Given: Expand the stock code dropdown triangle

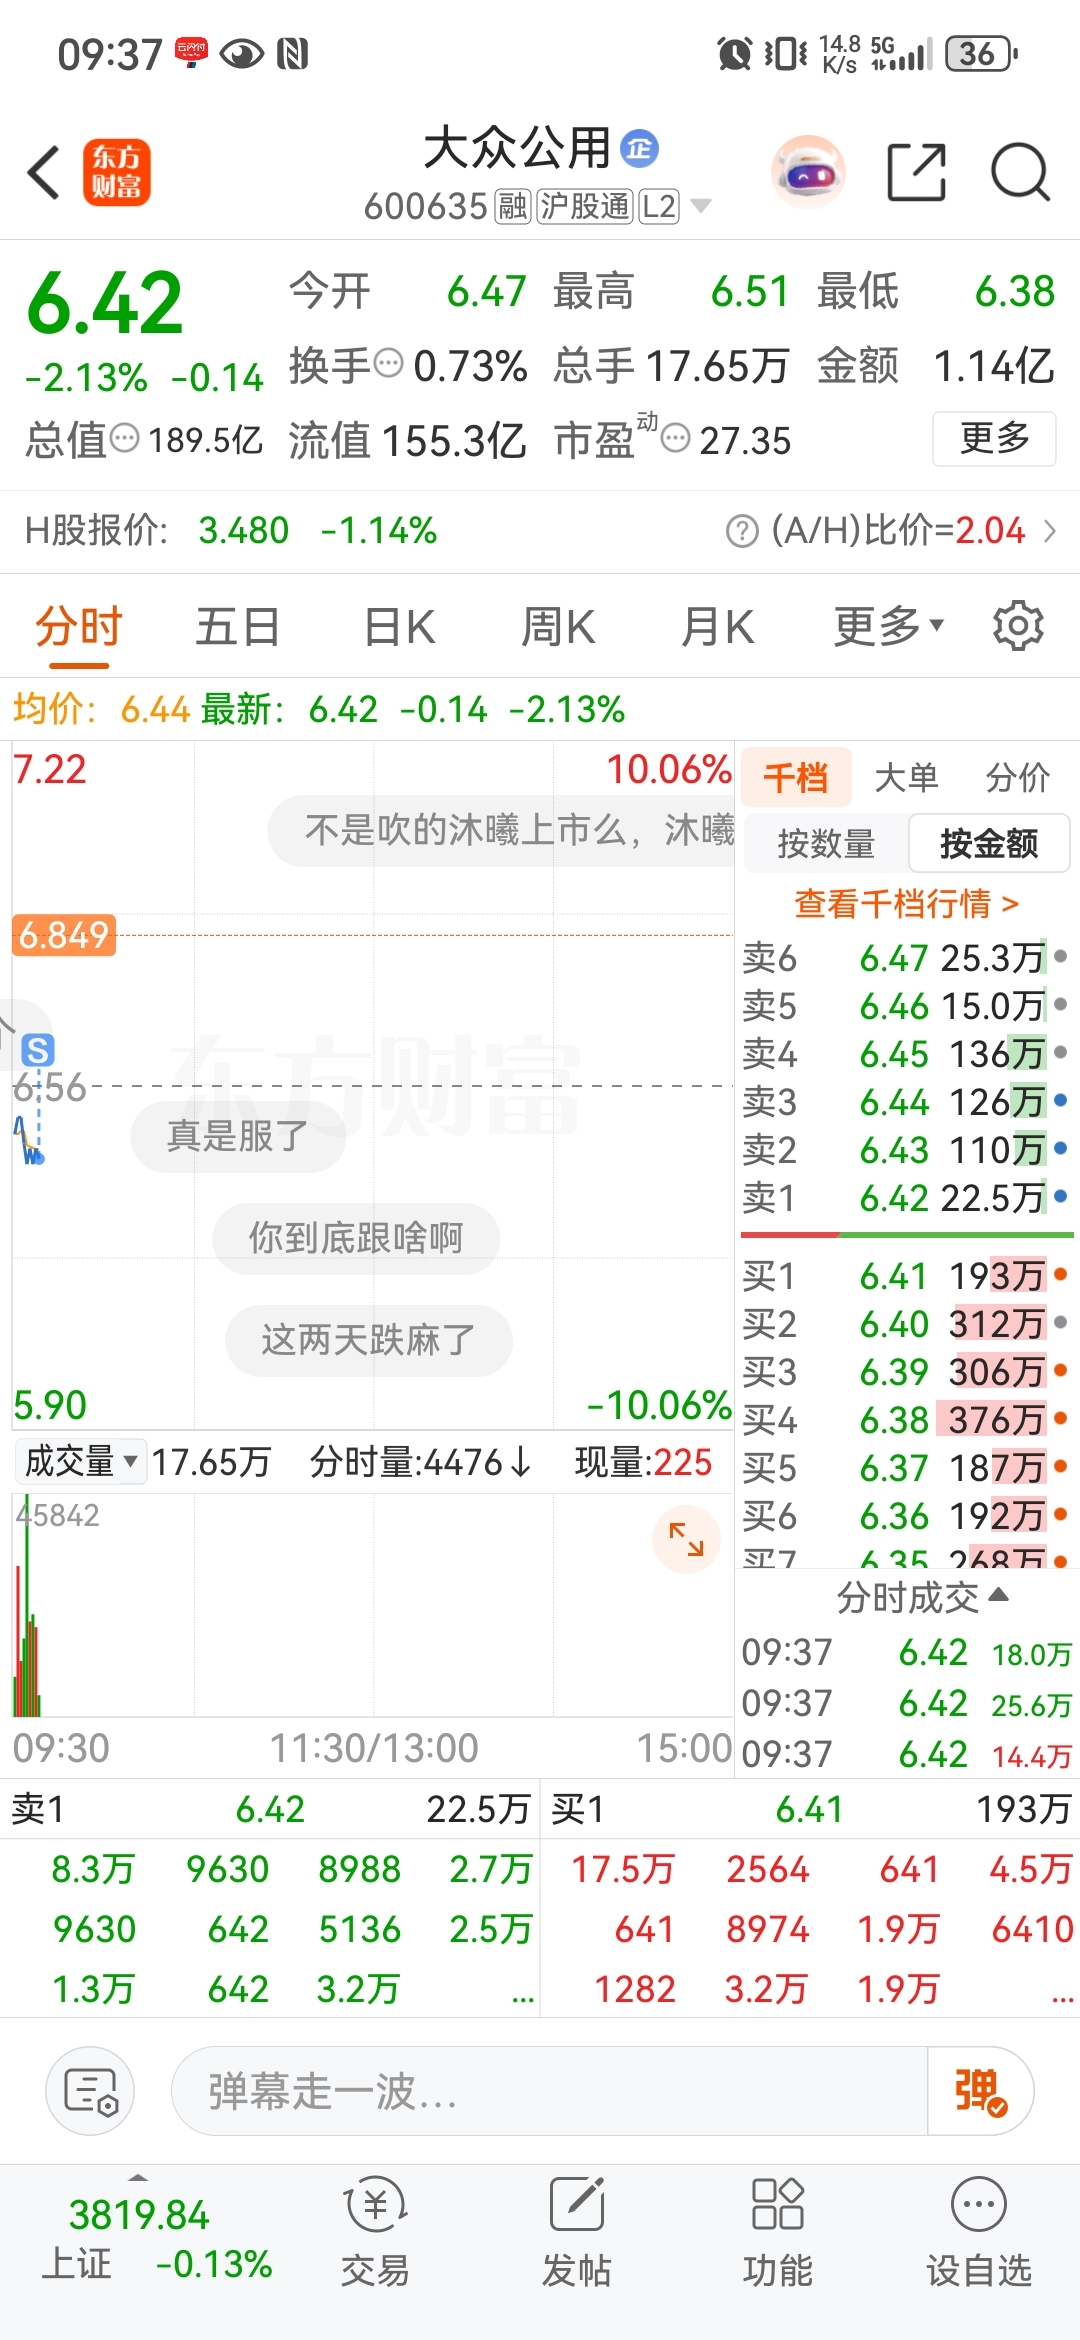Looking at the screenshot, I should click(x=701, y=206).
